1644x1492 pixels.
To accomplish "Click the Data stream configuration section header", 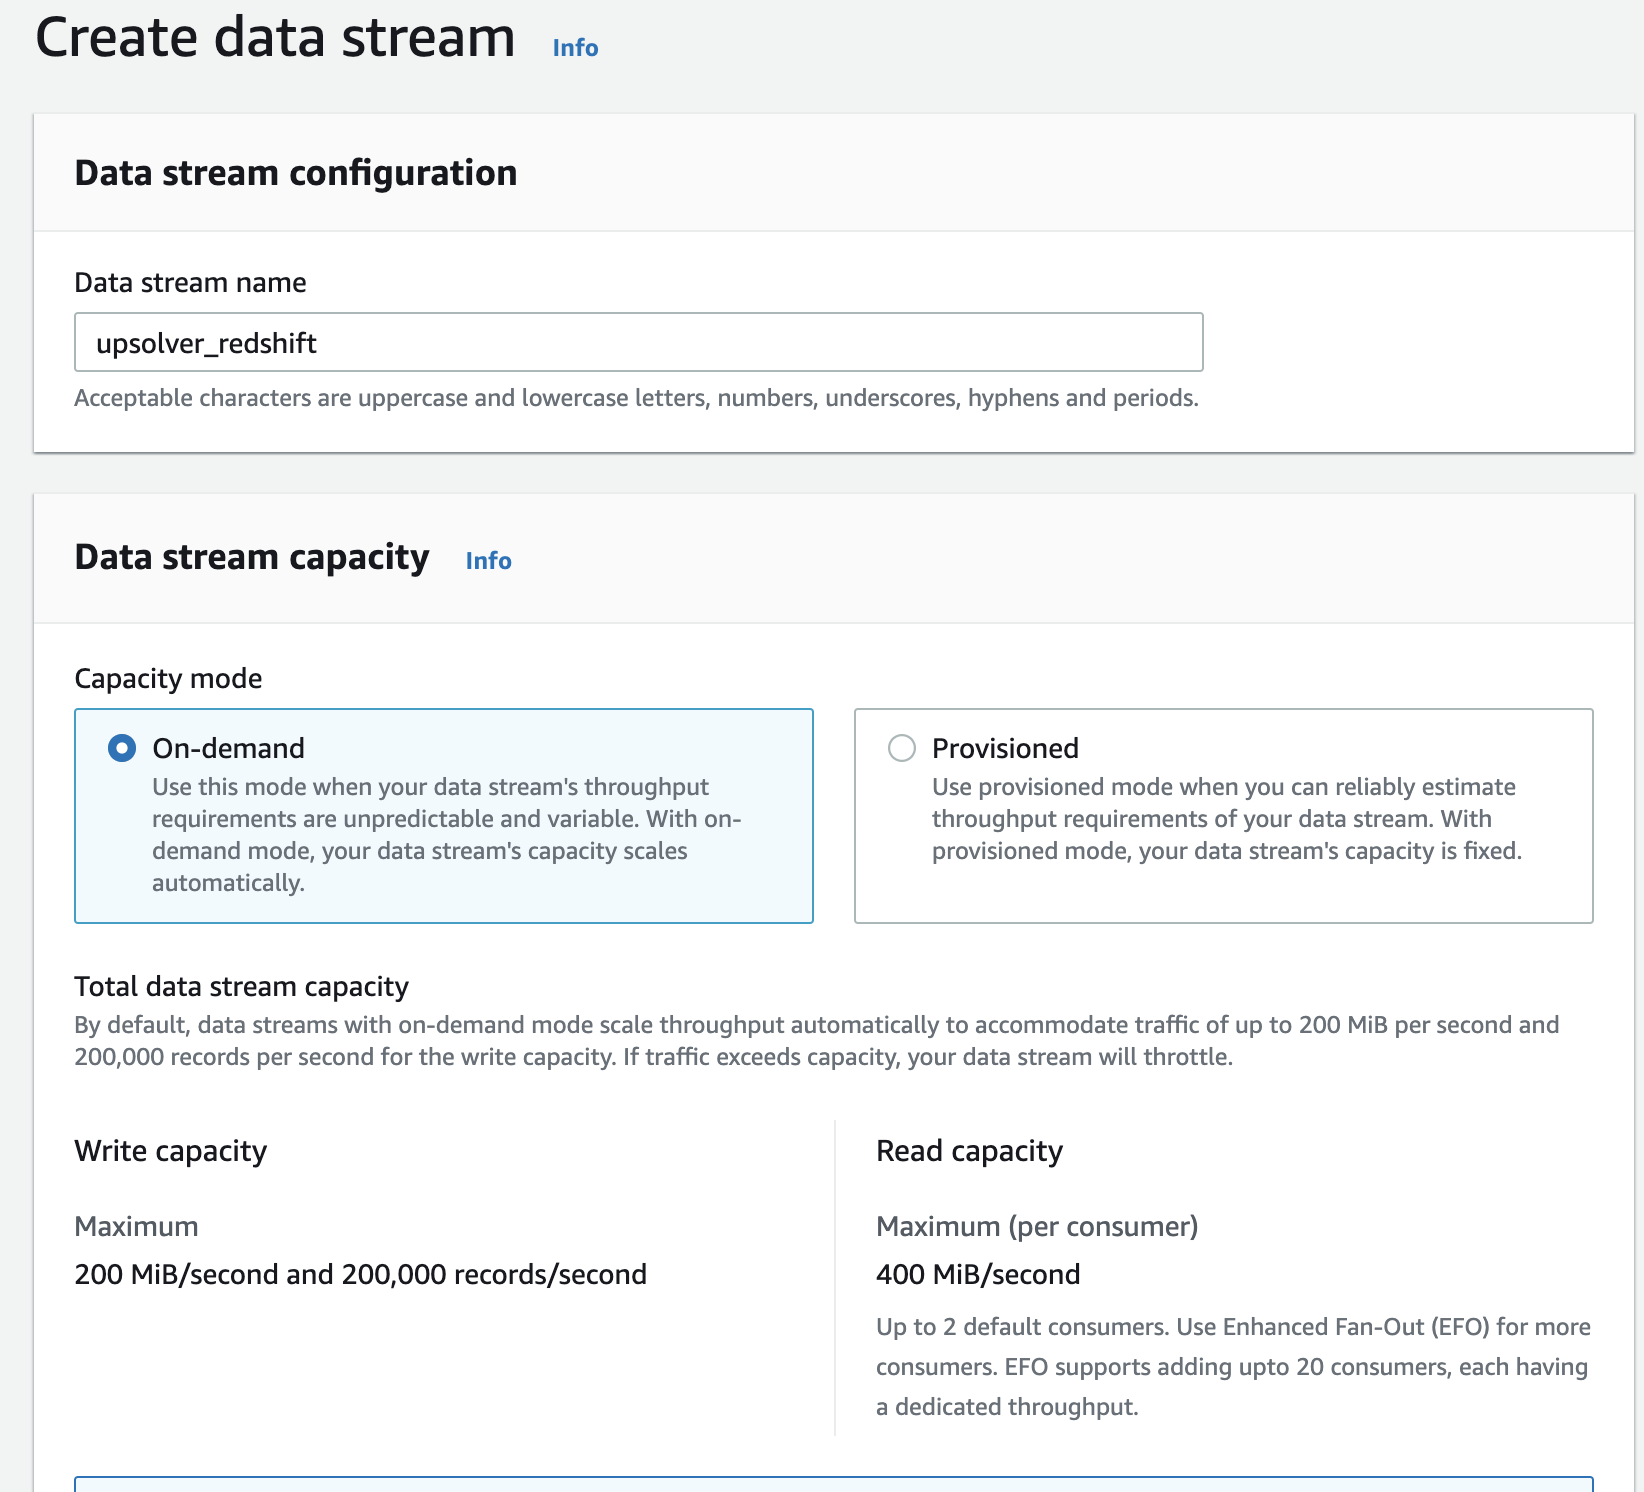I will click(x=296, y=173).
